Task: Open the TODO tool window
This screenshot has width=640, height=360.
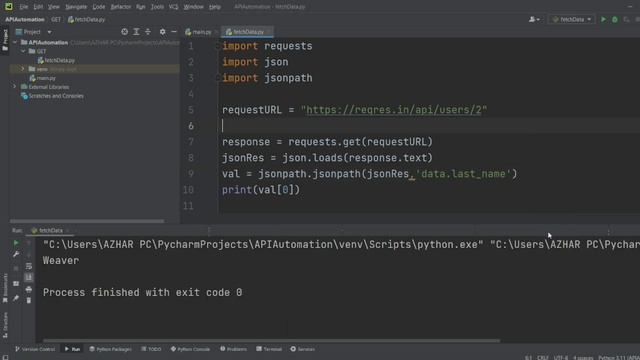Action: [x=151, y=349]
